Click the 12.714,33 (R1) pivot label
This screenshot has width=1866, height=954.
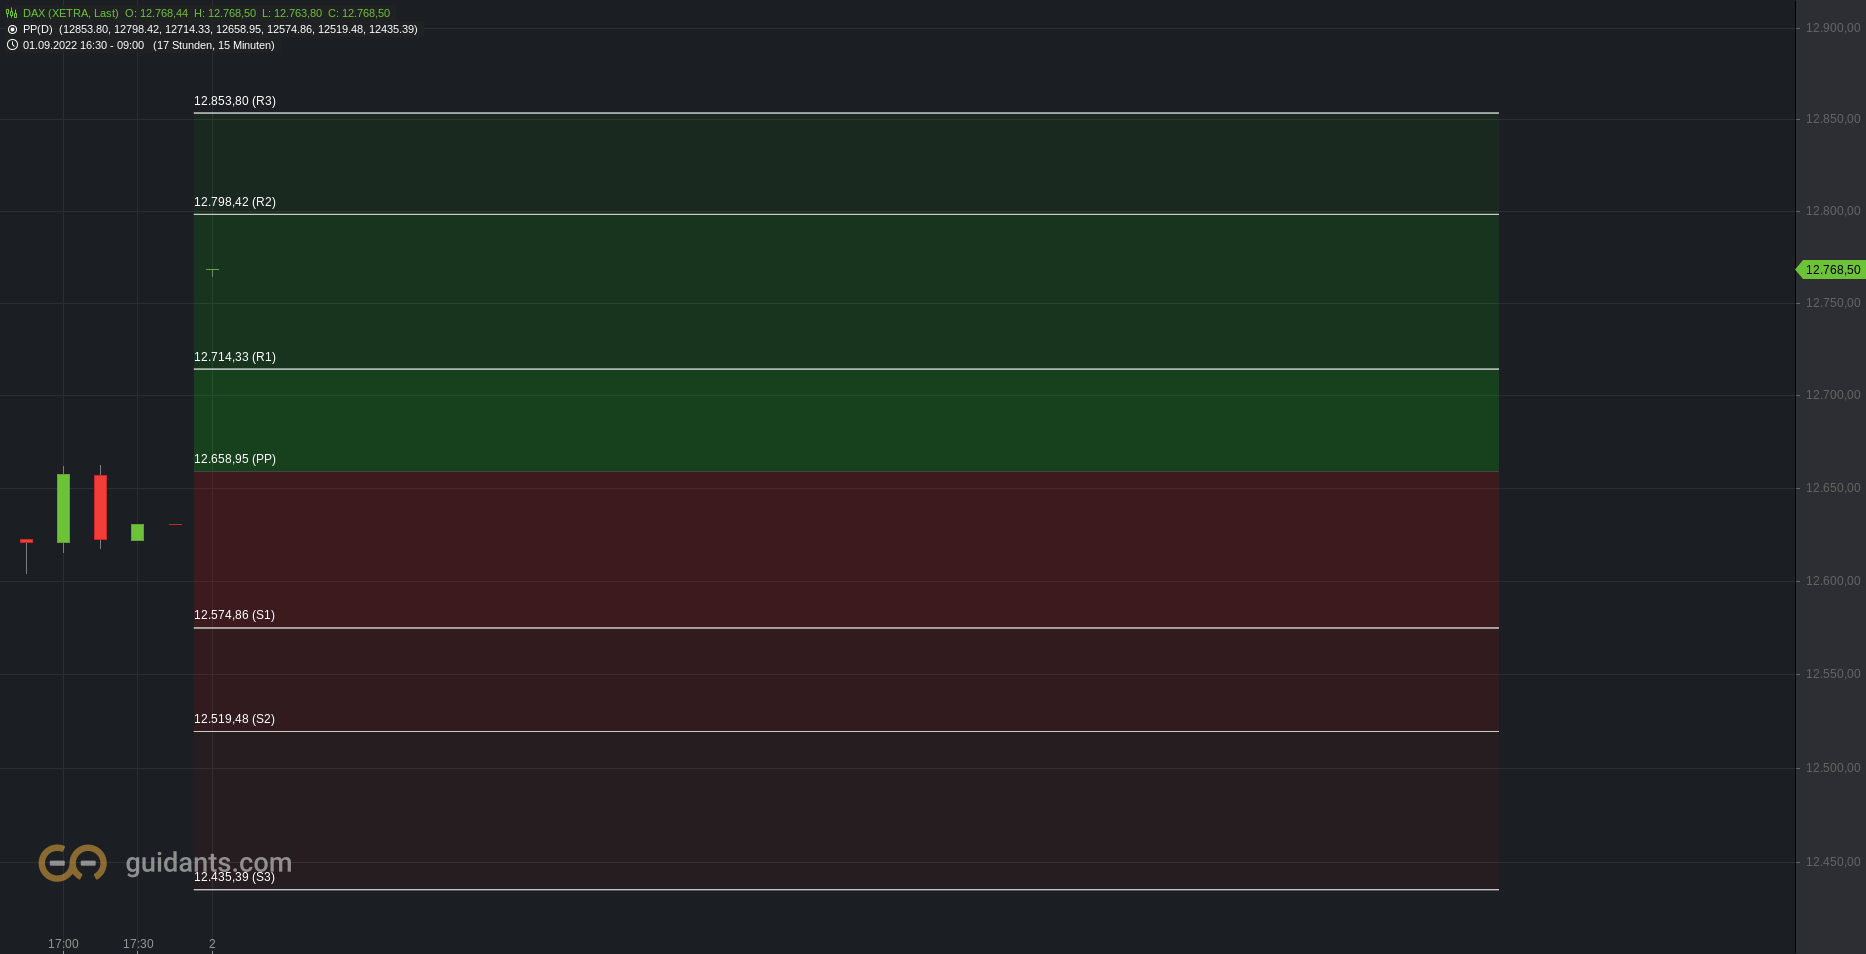(x=235, y=357)
